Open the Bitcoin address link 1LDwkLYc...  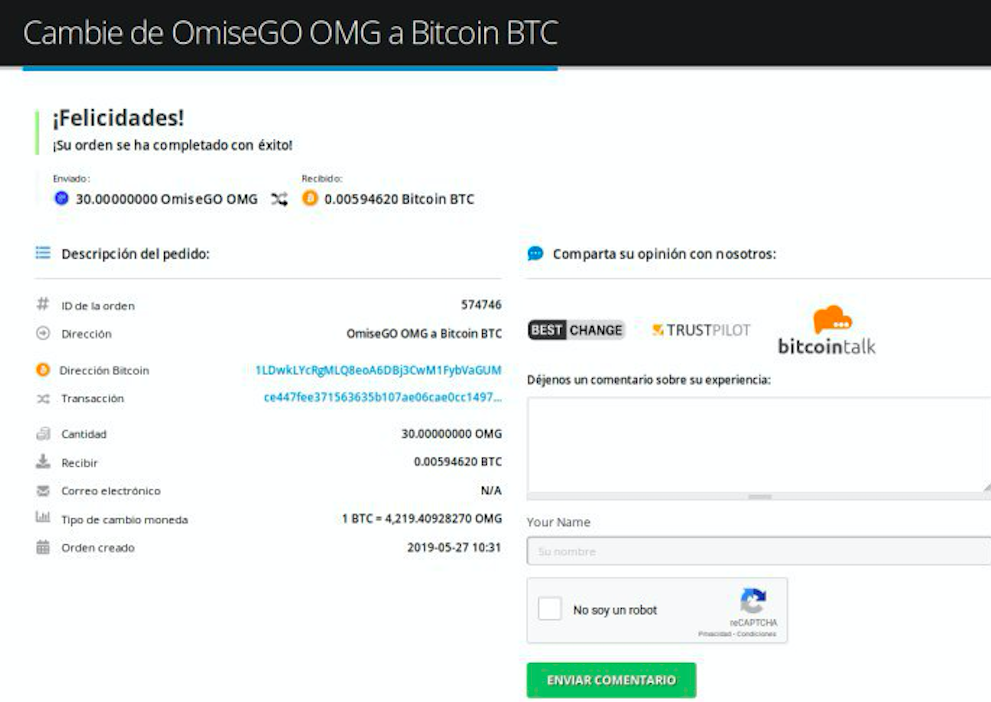378,370
